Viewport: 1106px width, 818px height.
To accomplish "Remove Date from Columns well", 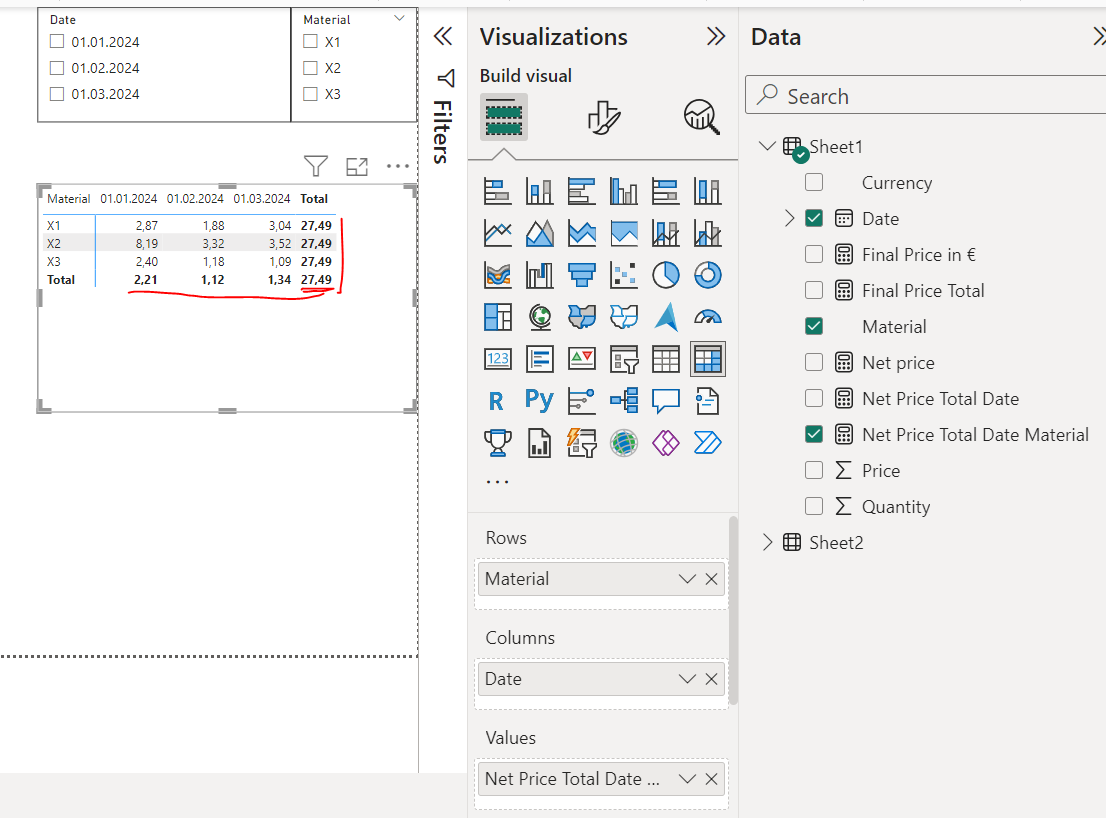I will pos(712,679).
